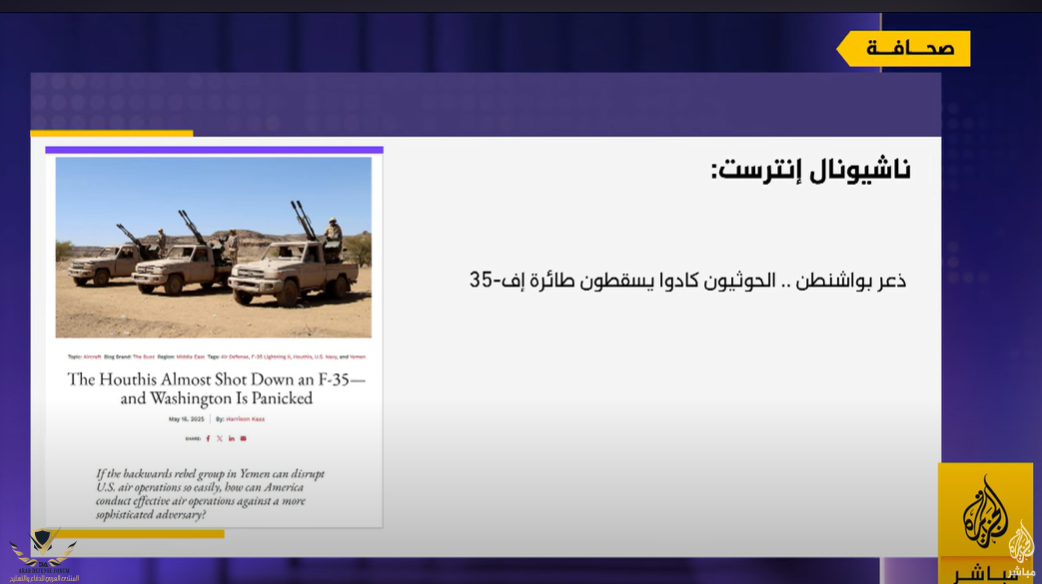Open author Harrison Kass link
This screenshot has width=1042, height=584.
pos(245,419)
